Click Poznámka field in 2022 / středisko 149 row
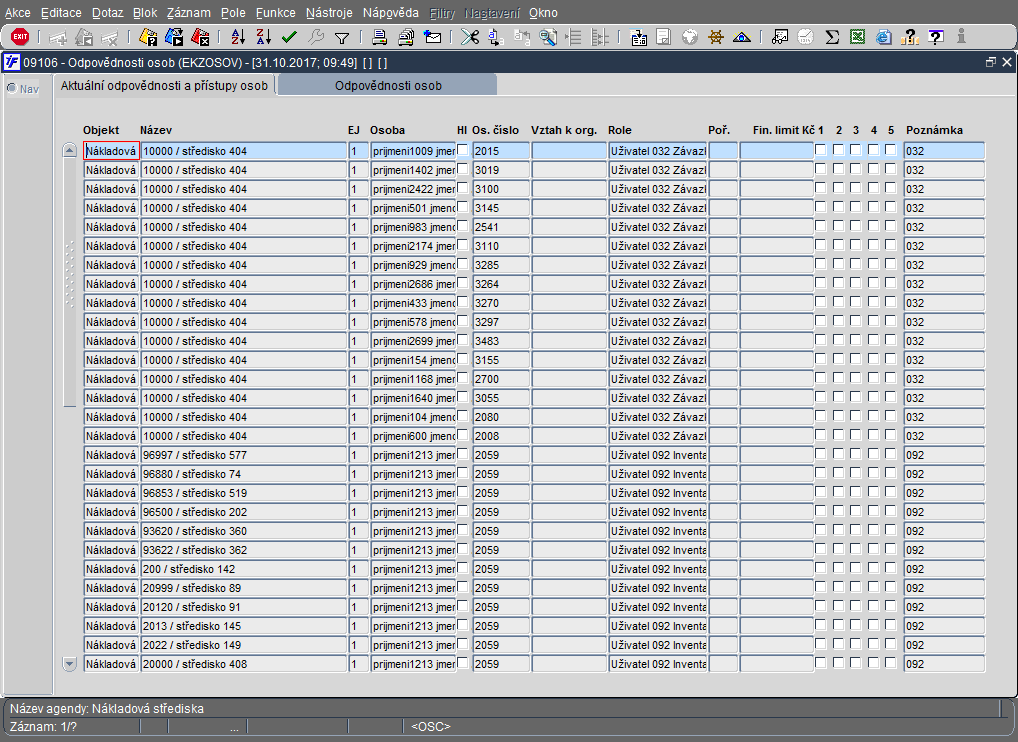The image size is (1018, 742). point(944,645)
